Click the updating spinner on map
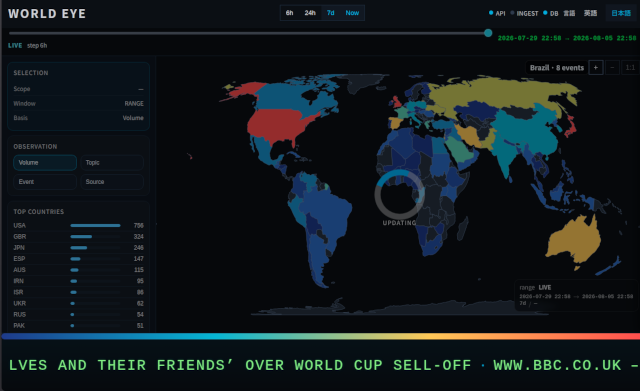Screen dimensions: 640x391 400,194
